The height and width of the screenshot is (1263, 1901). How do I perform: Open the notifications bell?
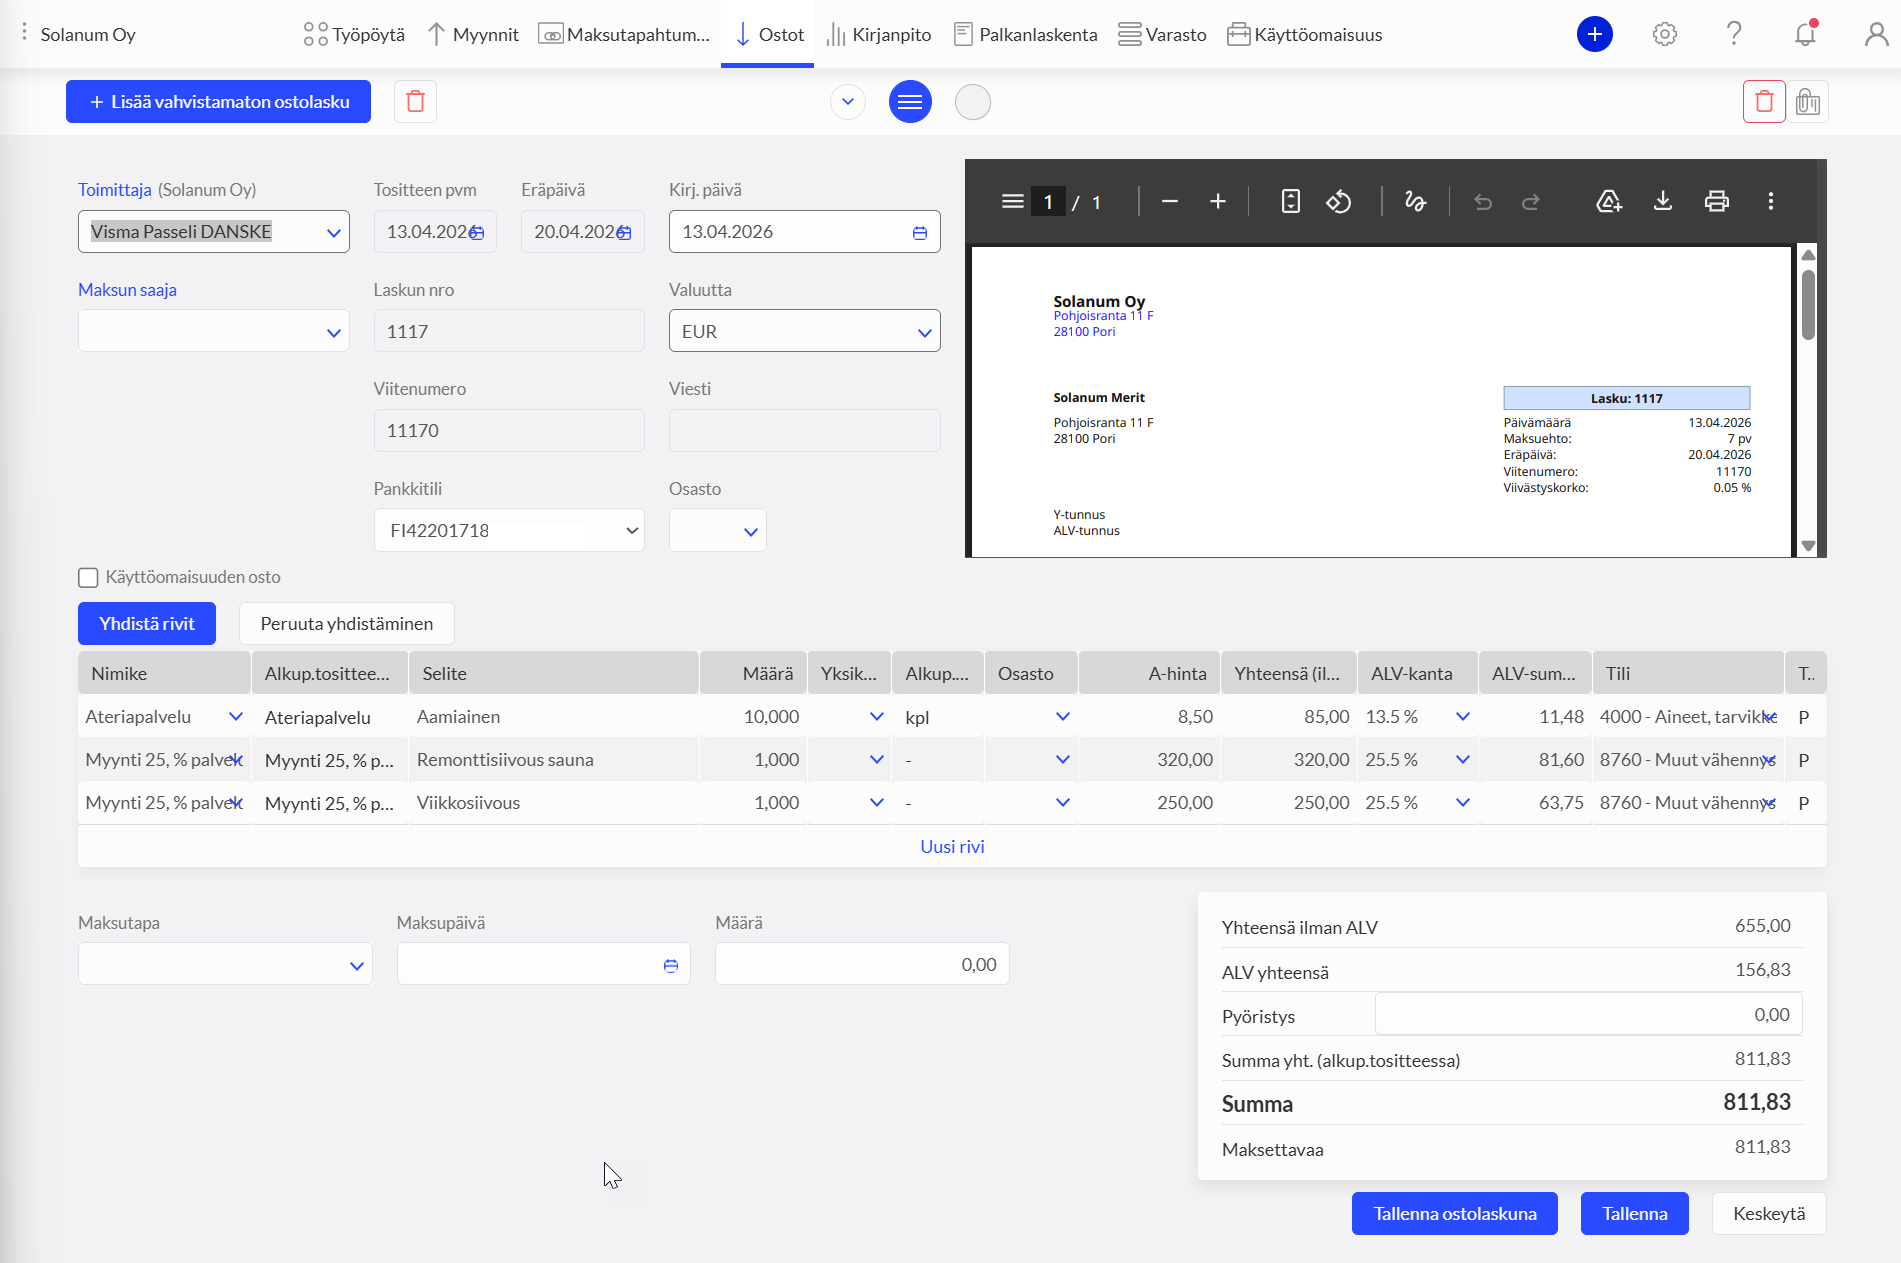[x=1805, y=34]
